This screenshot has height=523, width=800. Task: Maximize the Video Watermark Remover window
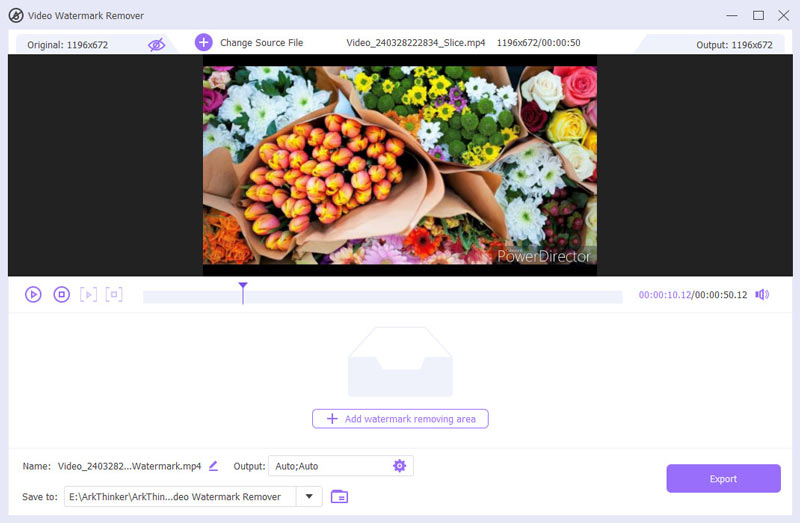pyautogui.click(x=759, y=15)
